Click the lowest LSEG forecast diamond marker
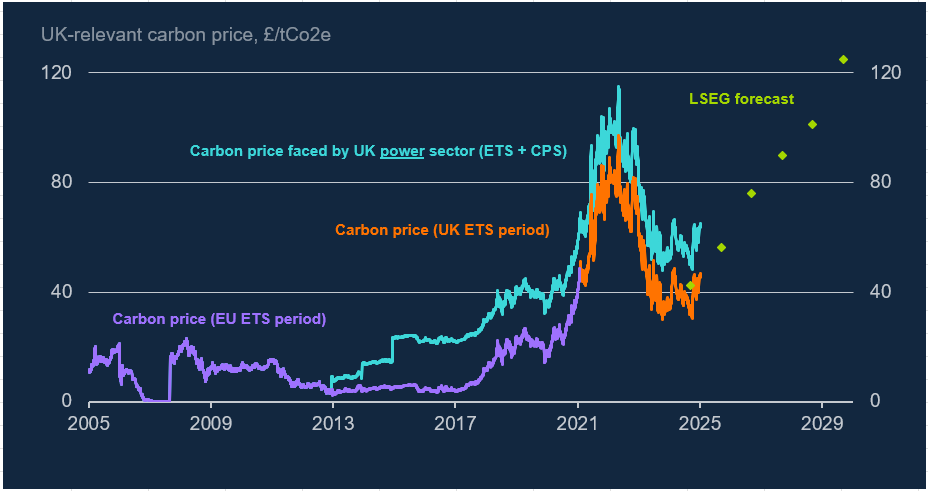 (x=690, y=286)
